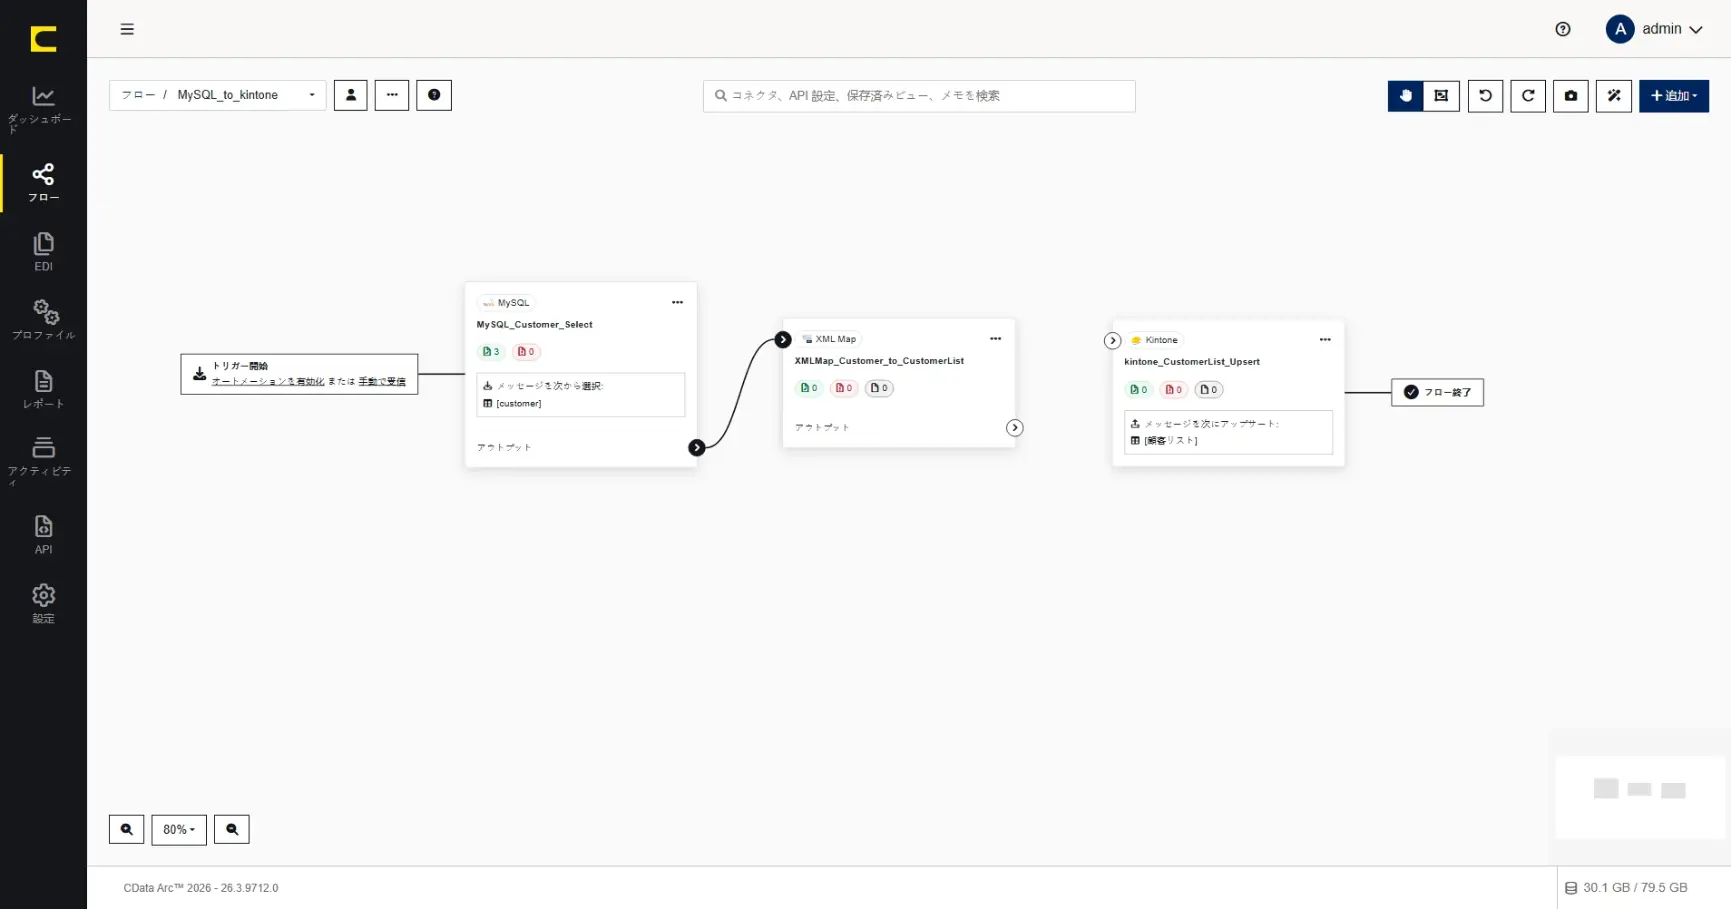Click the XML Map connector type badge
1731x909 pixels.
pos(829,339)
